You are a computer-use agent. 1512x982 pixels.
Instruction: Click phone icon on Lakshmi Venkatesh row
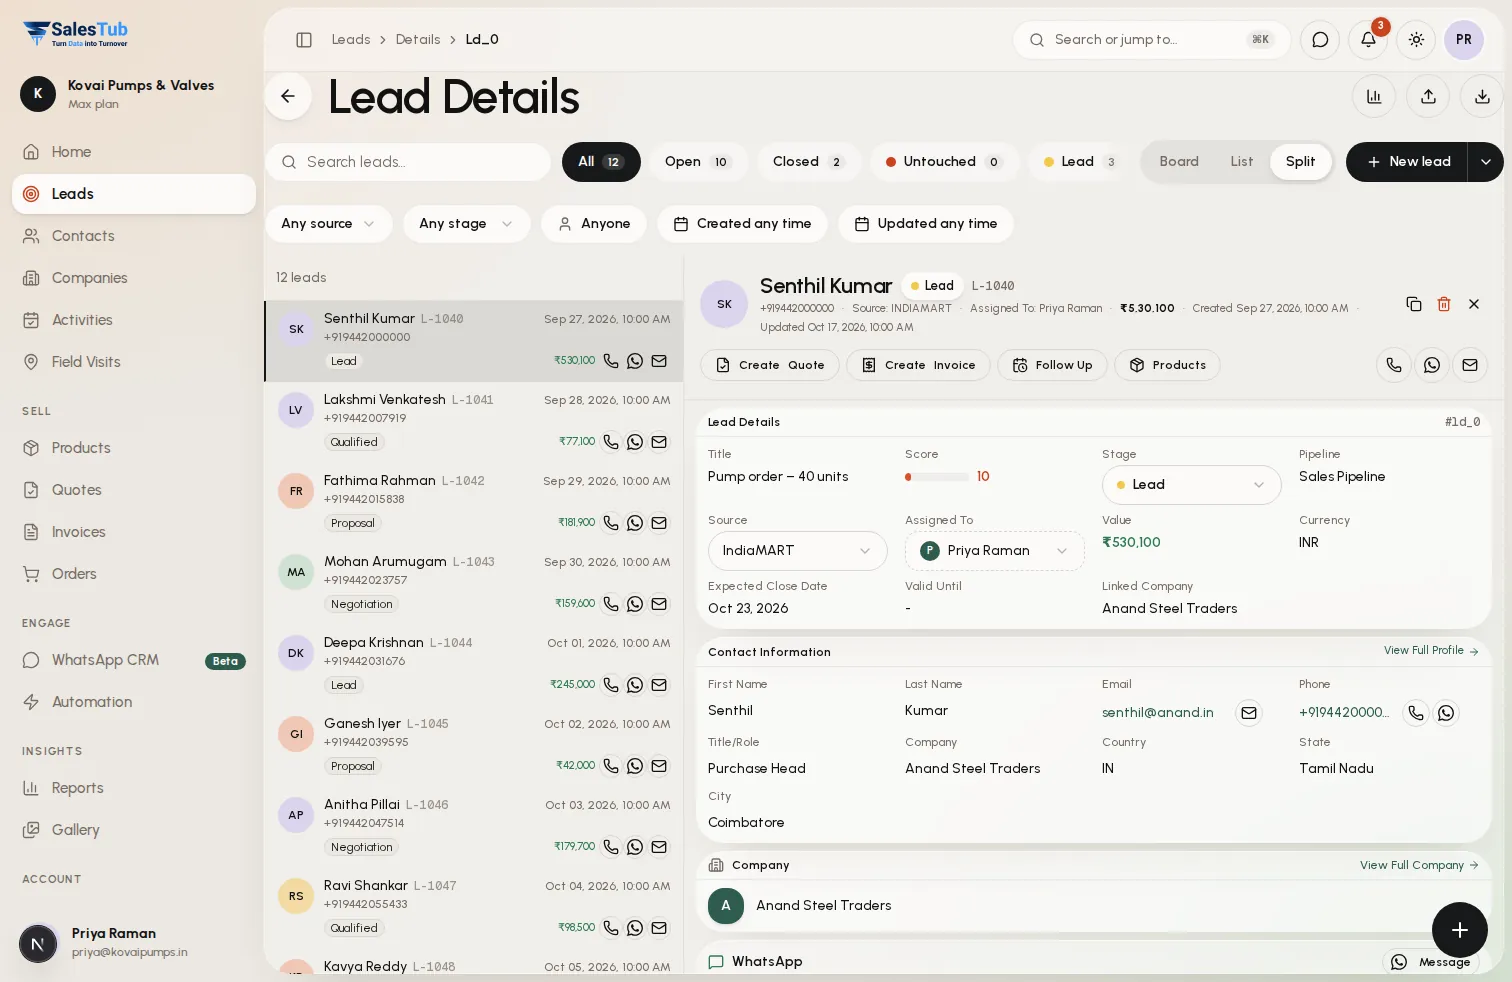click(611, 442)
